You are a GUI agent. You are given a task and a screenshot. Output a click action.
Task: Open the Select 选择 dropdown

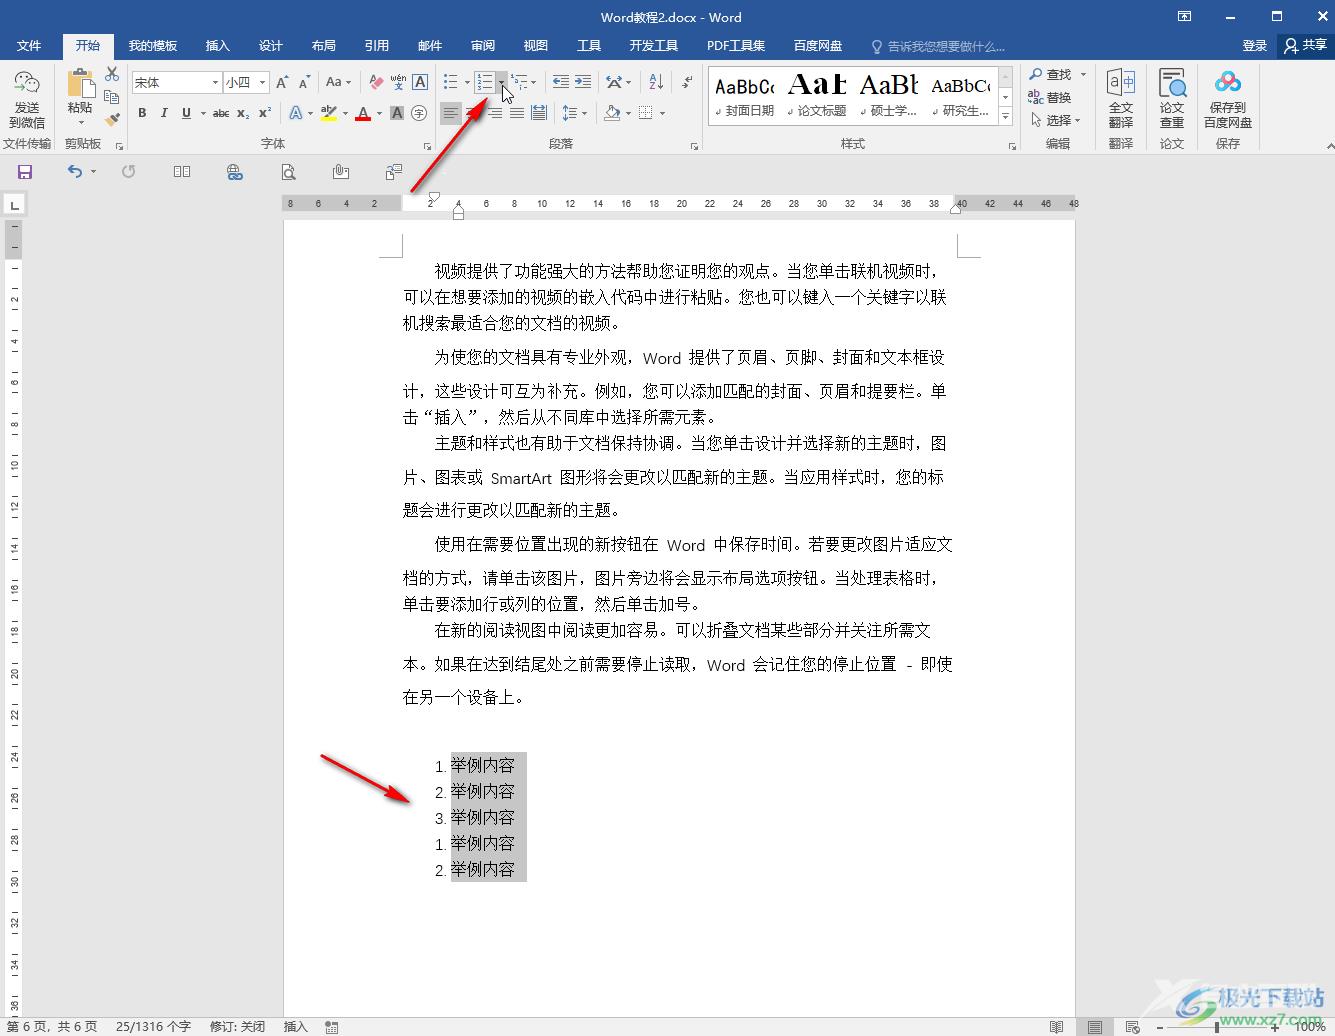pyautogui.click(x=1056, y=120)
